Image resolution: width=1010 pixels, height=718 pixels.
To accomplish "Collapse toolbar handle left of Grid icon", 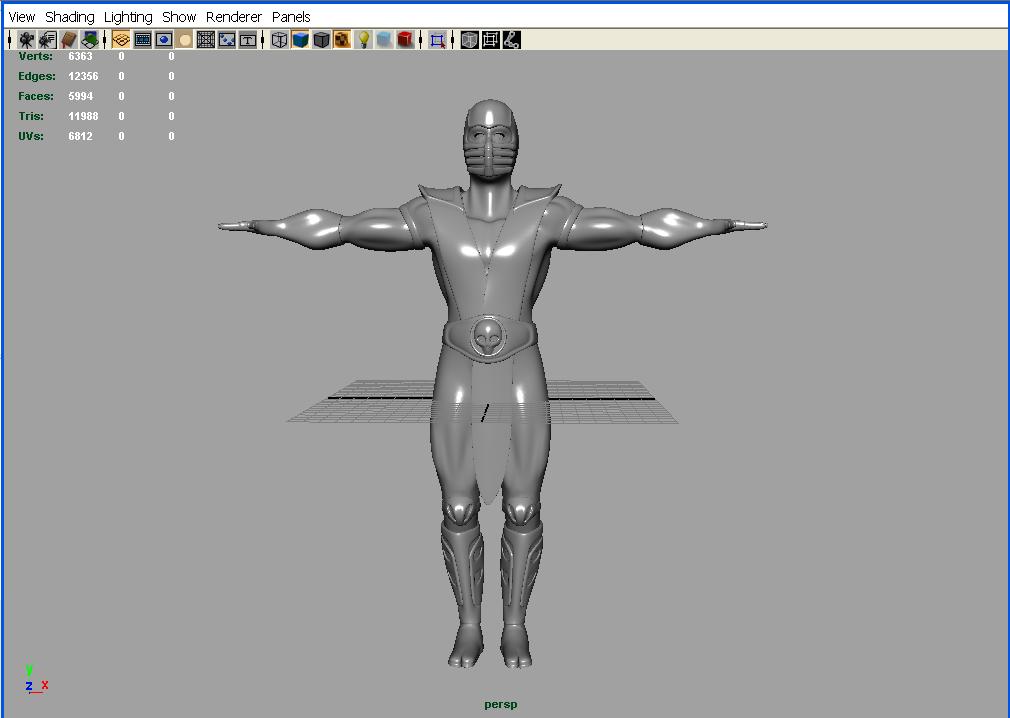I will point(105,40).
